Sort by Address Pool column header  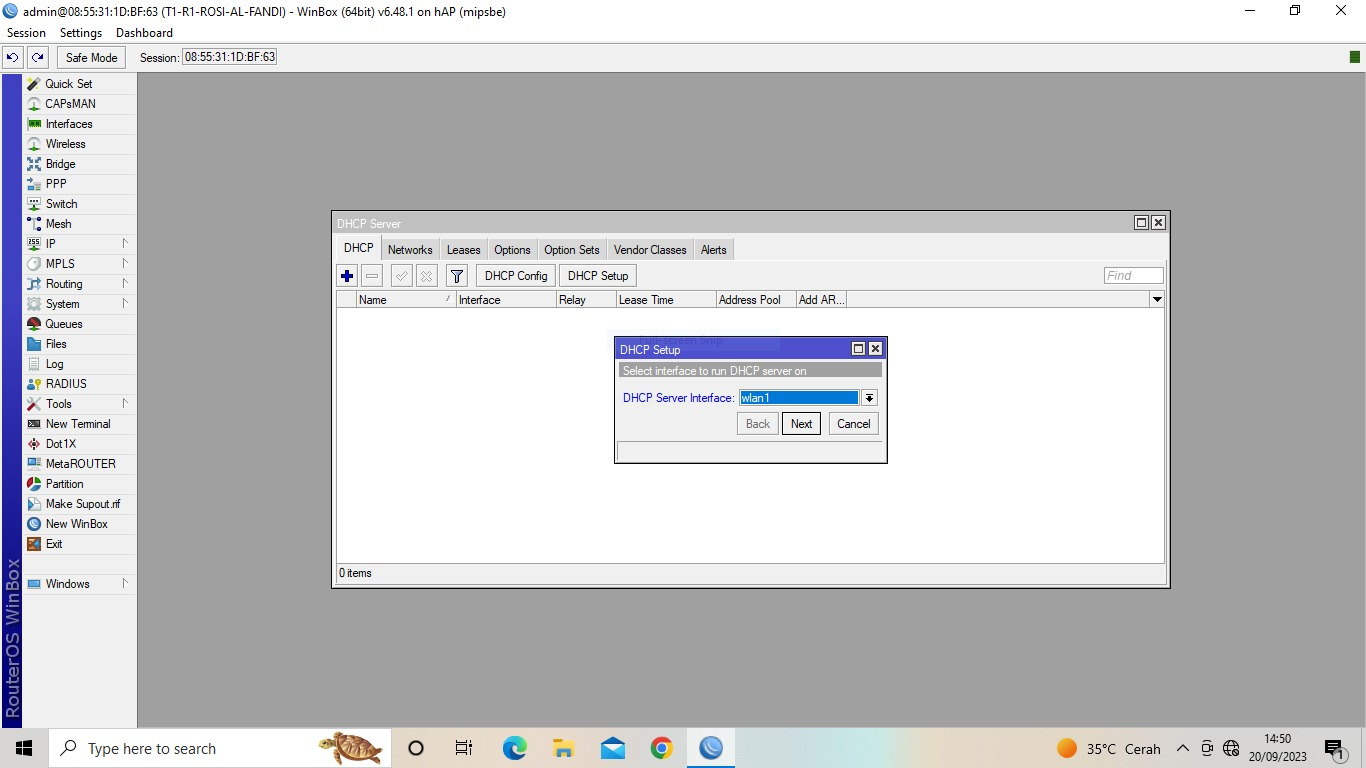tap(756, 300)
